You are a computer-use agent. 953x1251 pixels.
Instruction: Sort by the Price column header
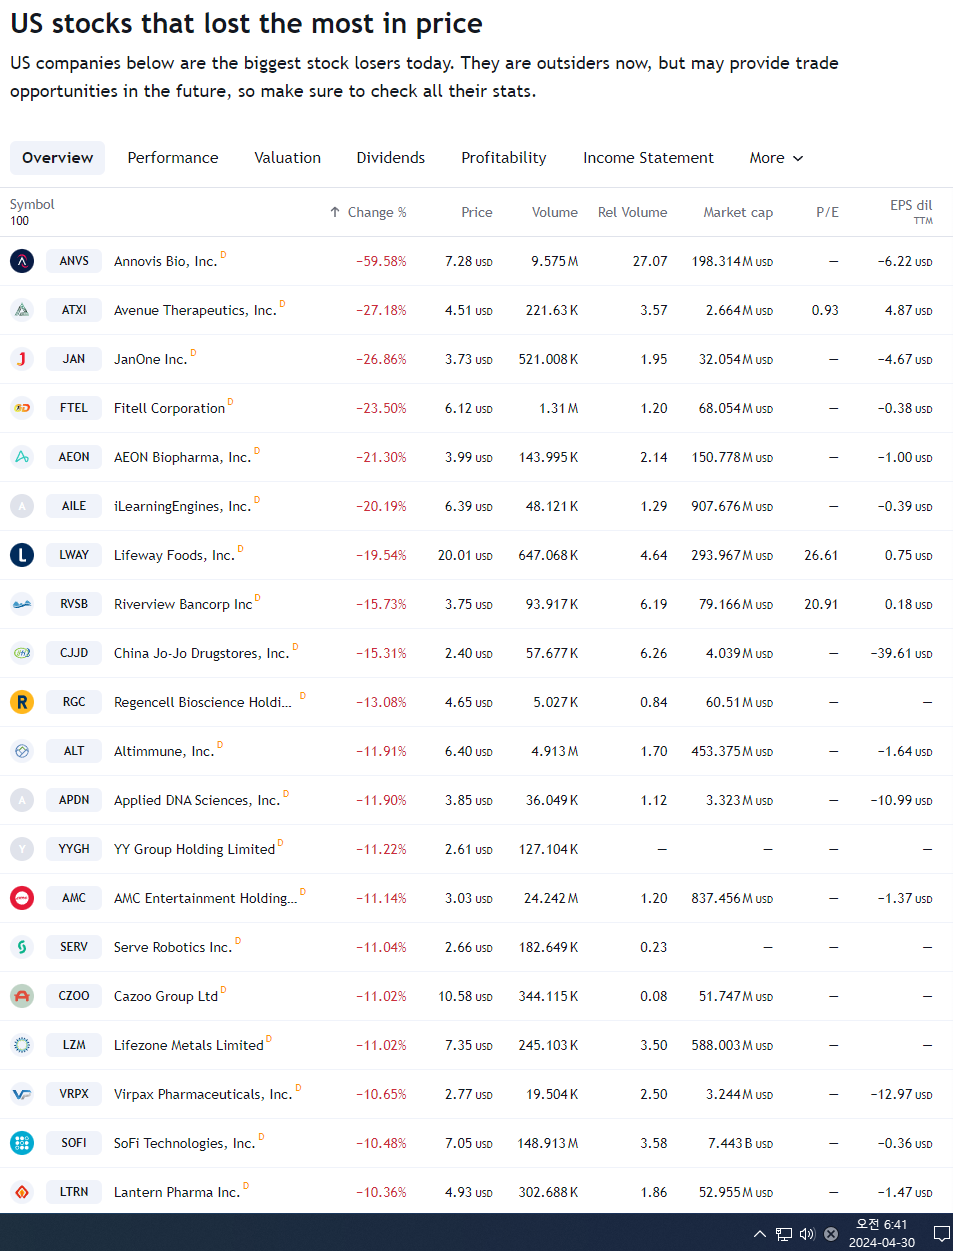pyautogui.click(x=477, y=212)
